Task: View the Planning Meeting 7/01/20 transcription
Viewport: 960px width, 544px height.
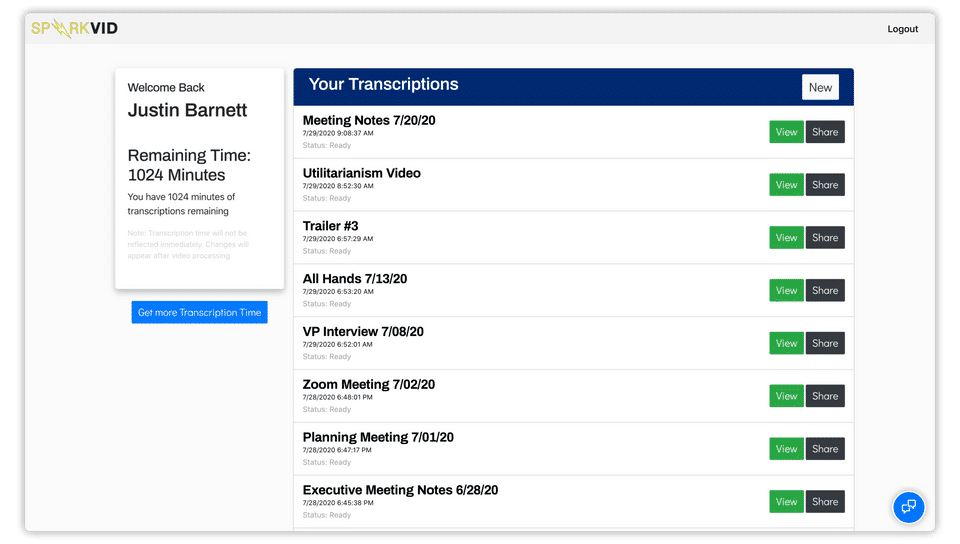Action: 786,449
